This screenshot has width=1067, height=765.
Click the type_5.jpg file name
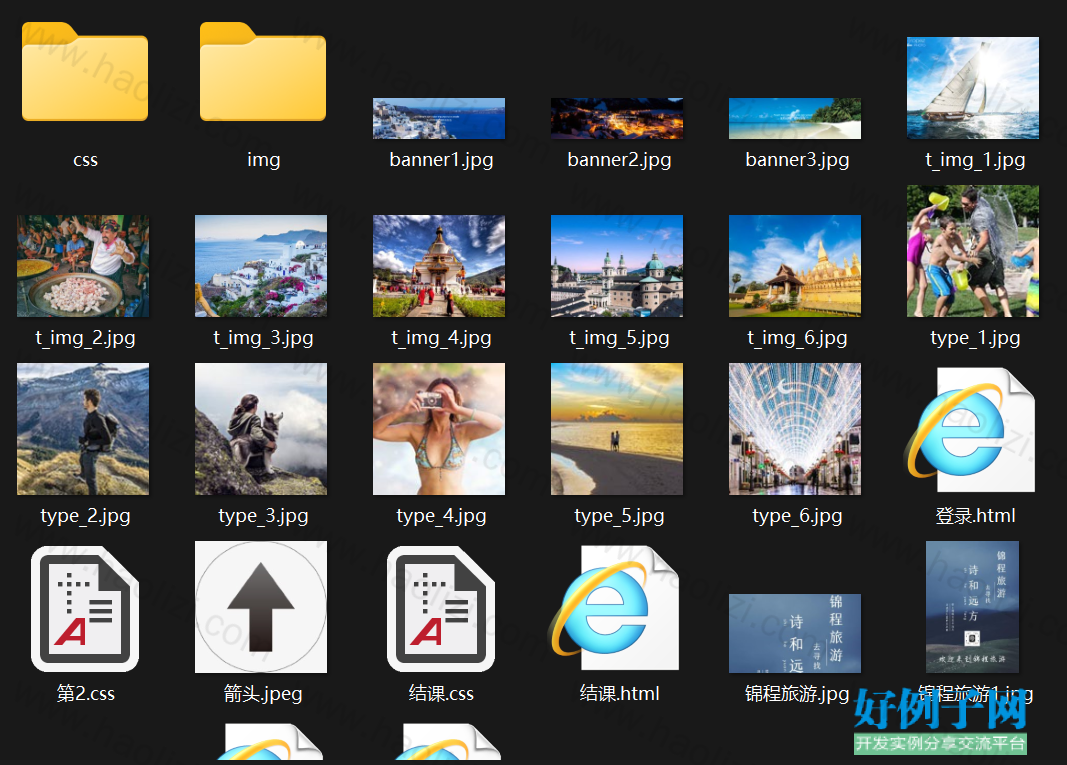pyautogui.click(x=619, y=517)
